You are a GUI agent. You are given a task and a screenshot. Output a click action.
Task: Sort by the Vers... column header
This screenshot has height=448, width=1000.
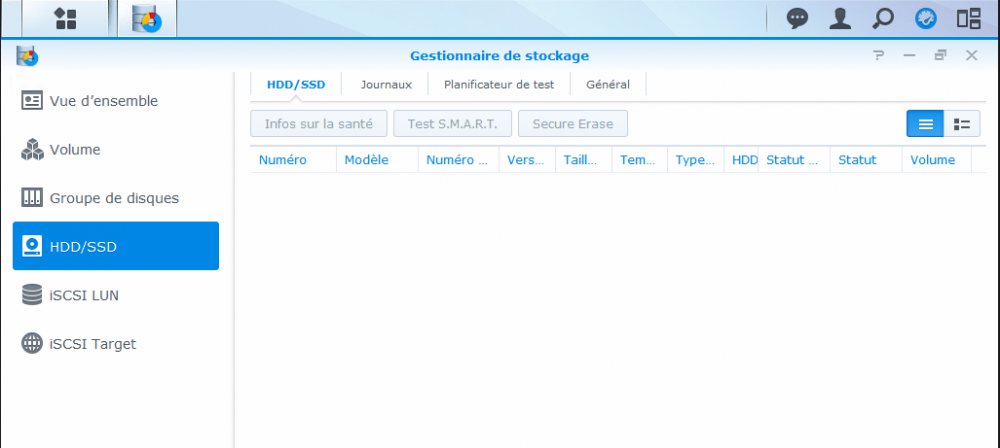coord(527,160)
